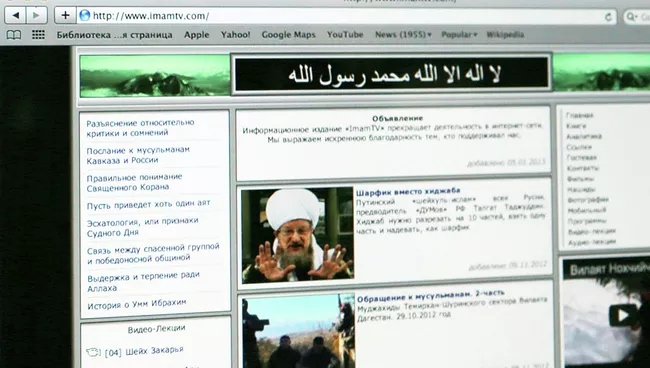Expand the Popular bookmarks dropdown
The width and height of the screenshot is (650, 368).
tap(459, 35)
